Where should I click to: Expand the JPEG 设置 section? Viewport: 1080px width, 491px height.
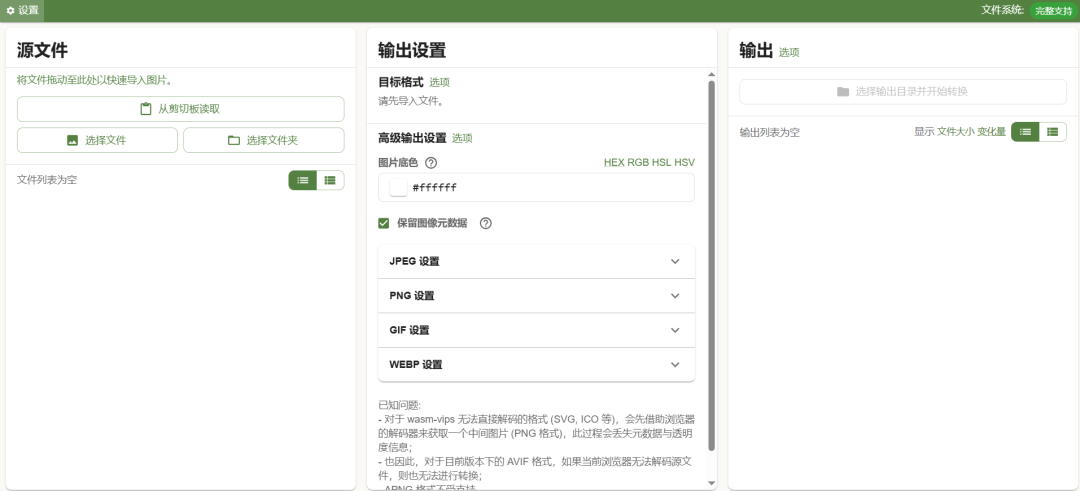pyautogui.click(x=536, y=261)
